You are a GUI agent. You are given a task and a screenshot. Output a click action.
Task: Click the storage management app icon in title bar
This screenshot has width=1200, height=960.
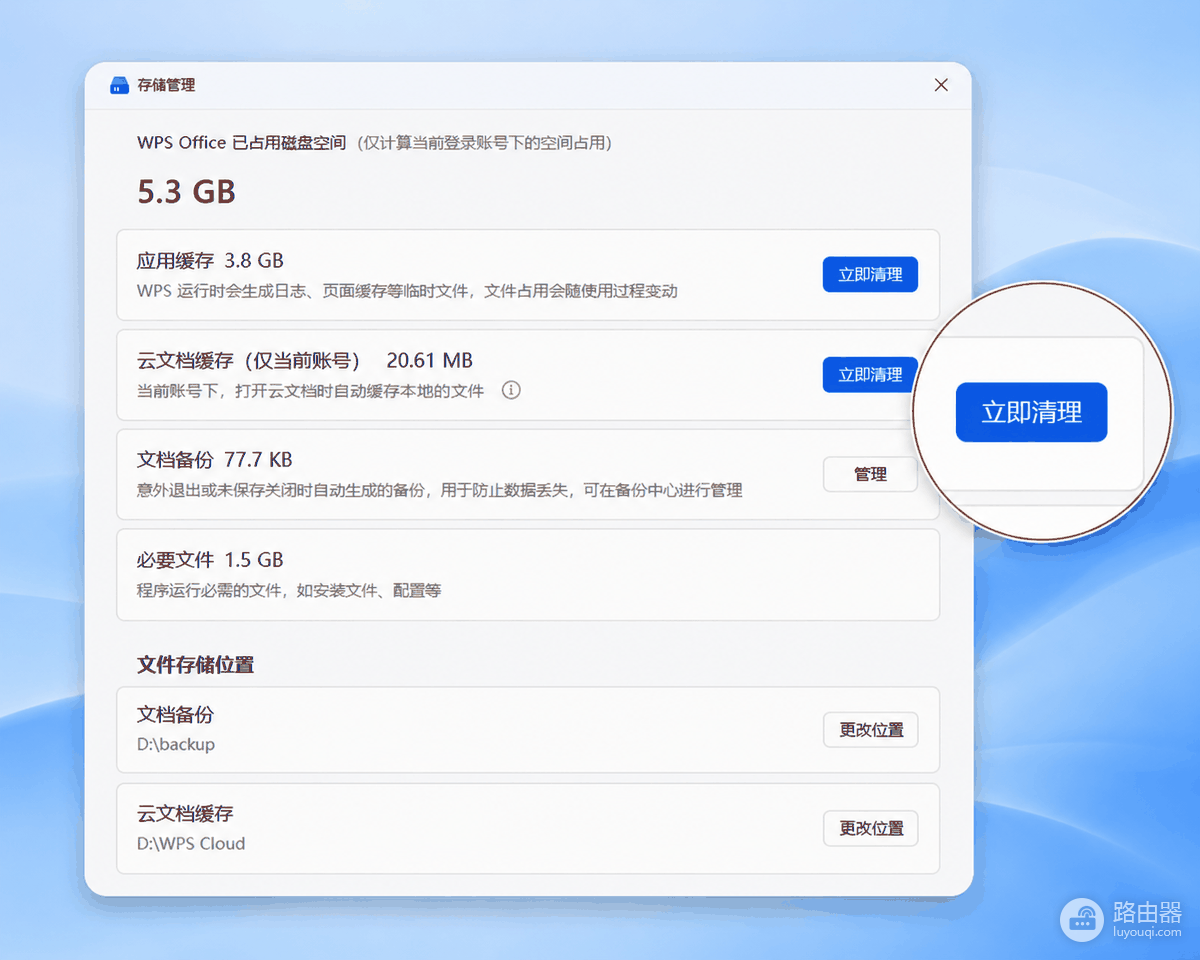point(119,85)
